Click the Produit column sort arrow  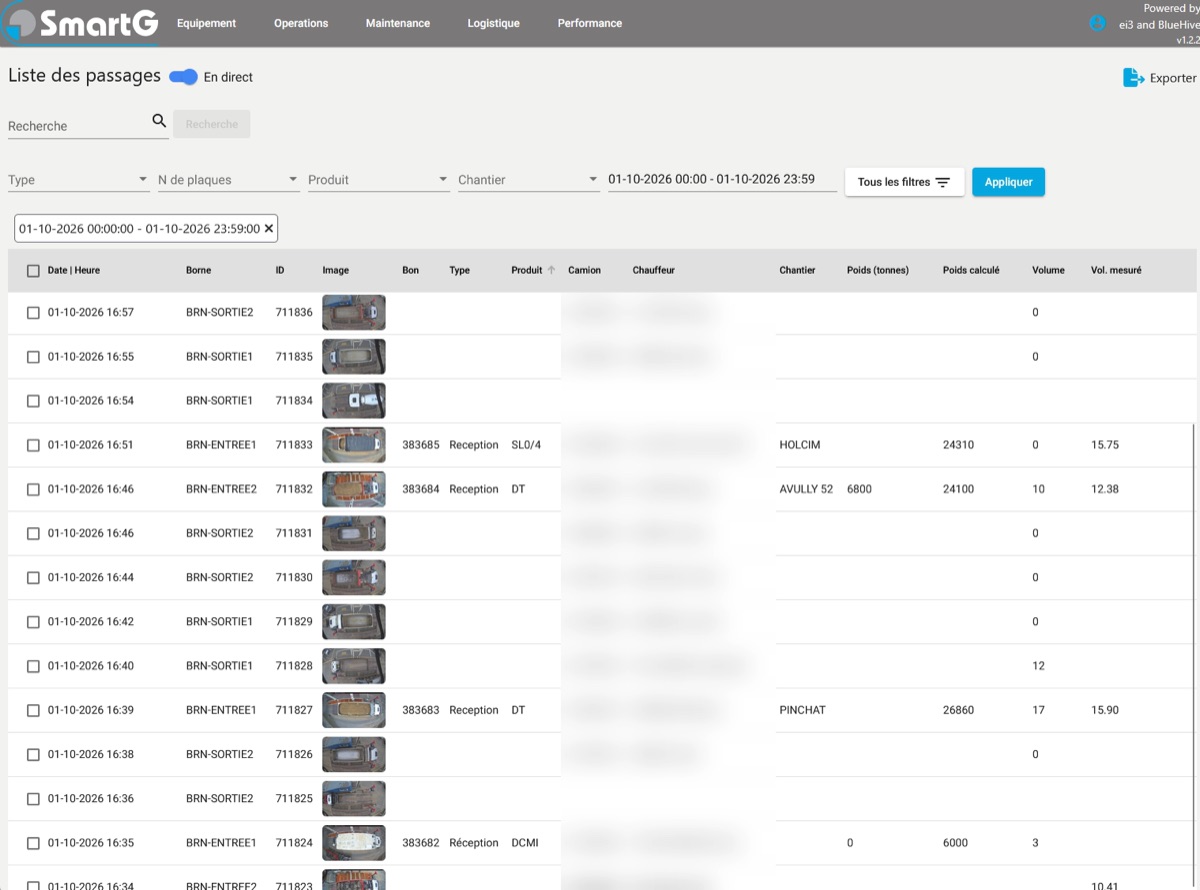(x=551, y=270)
